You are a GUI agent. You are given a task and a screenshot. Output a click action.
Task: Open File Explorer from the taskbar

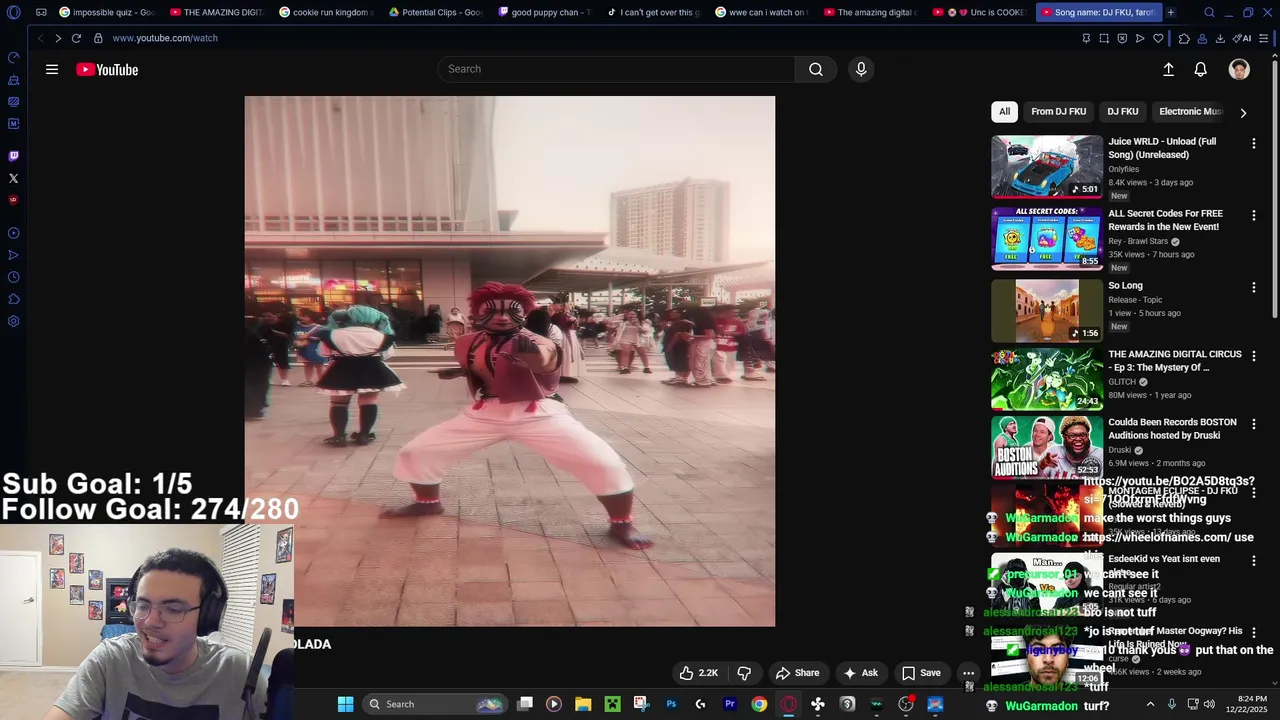[583, 704]
